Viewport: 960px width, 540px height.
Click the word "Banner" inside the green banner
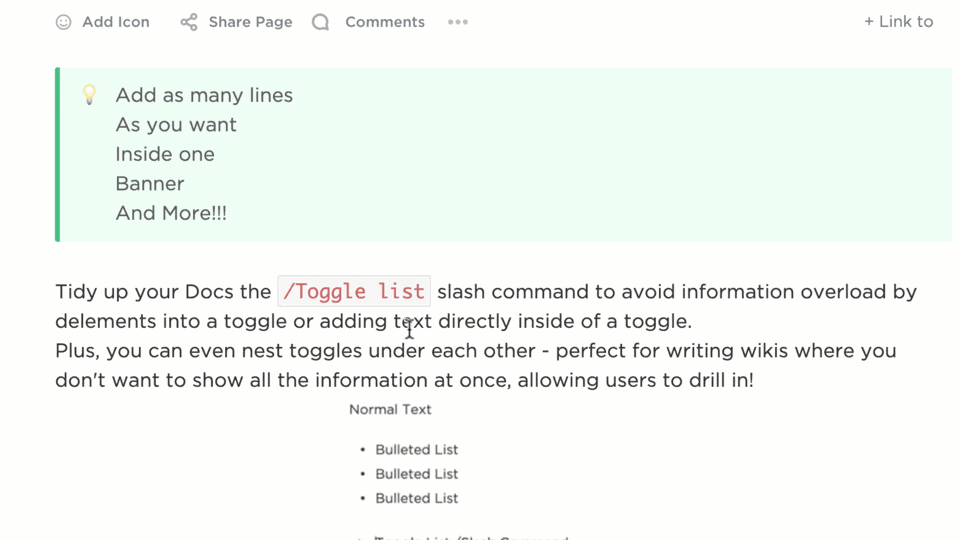click(150, 184)
